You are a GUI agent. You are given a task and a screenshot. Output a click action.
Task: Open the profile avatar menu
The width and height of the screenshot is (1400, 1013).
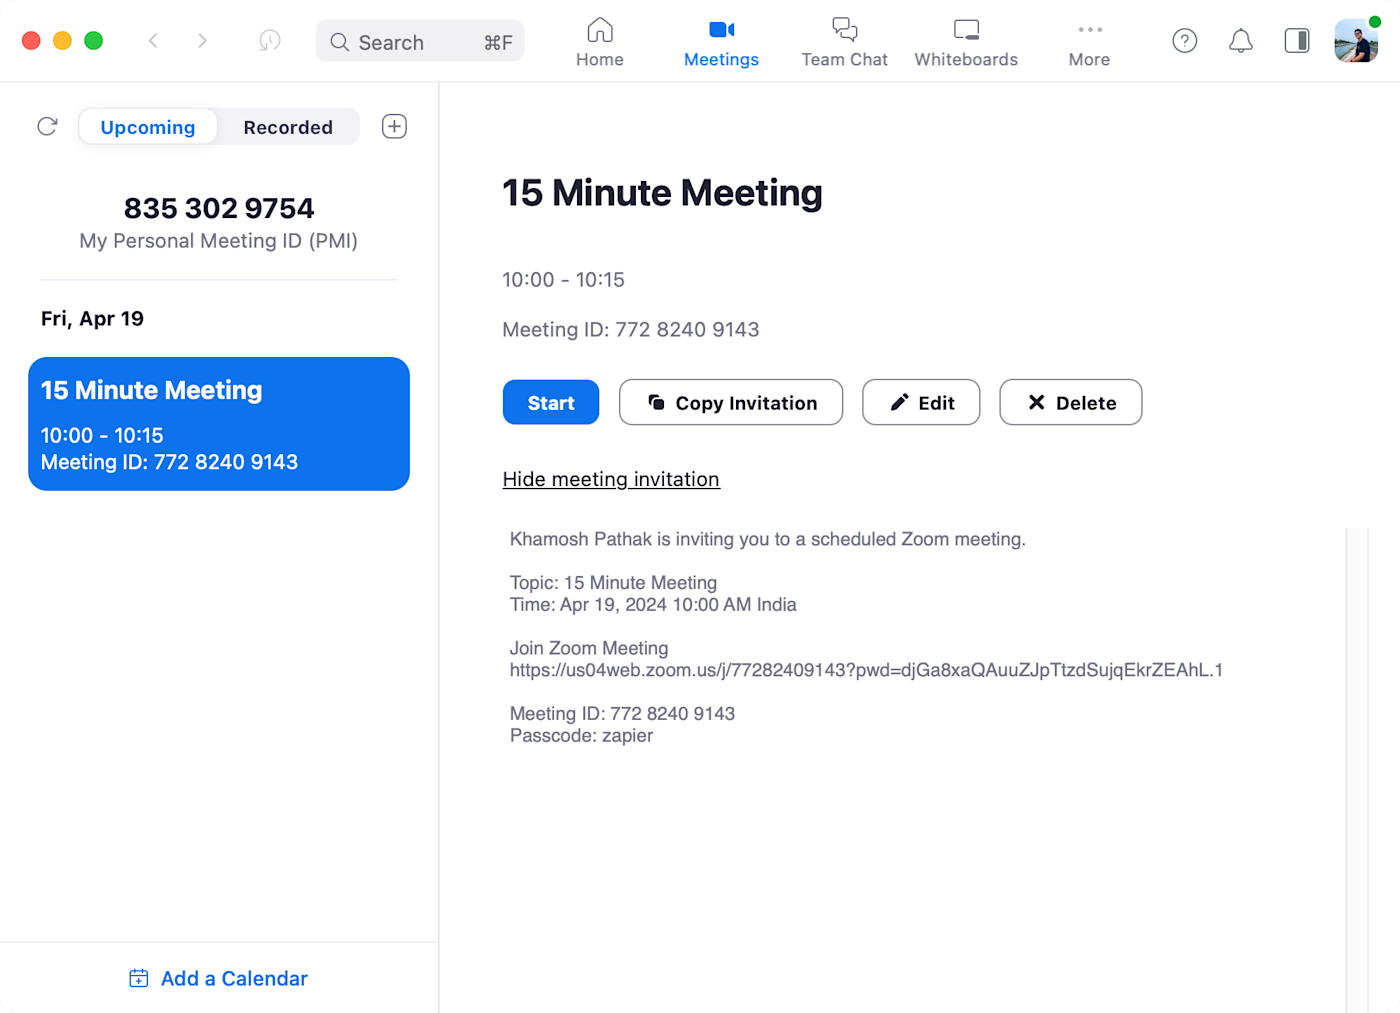coord(1357,40)
